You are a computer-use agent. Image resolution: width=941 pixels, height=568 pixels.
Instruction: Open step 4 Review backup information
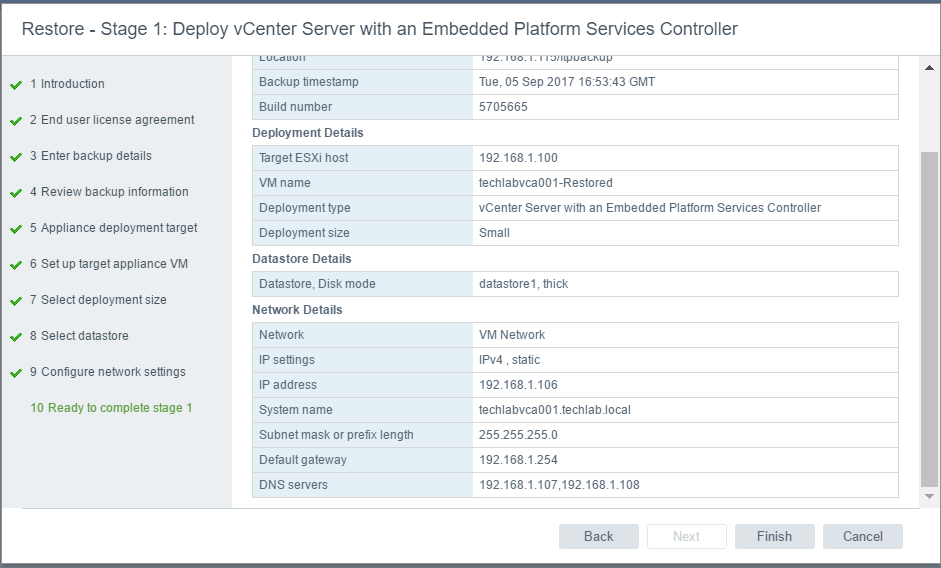coord(109,192)
